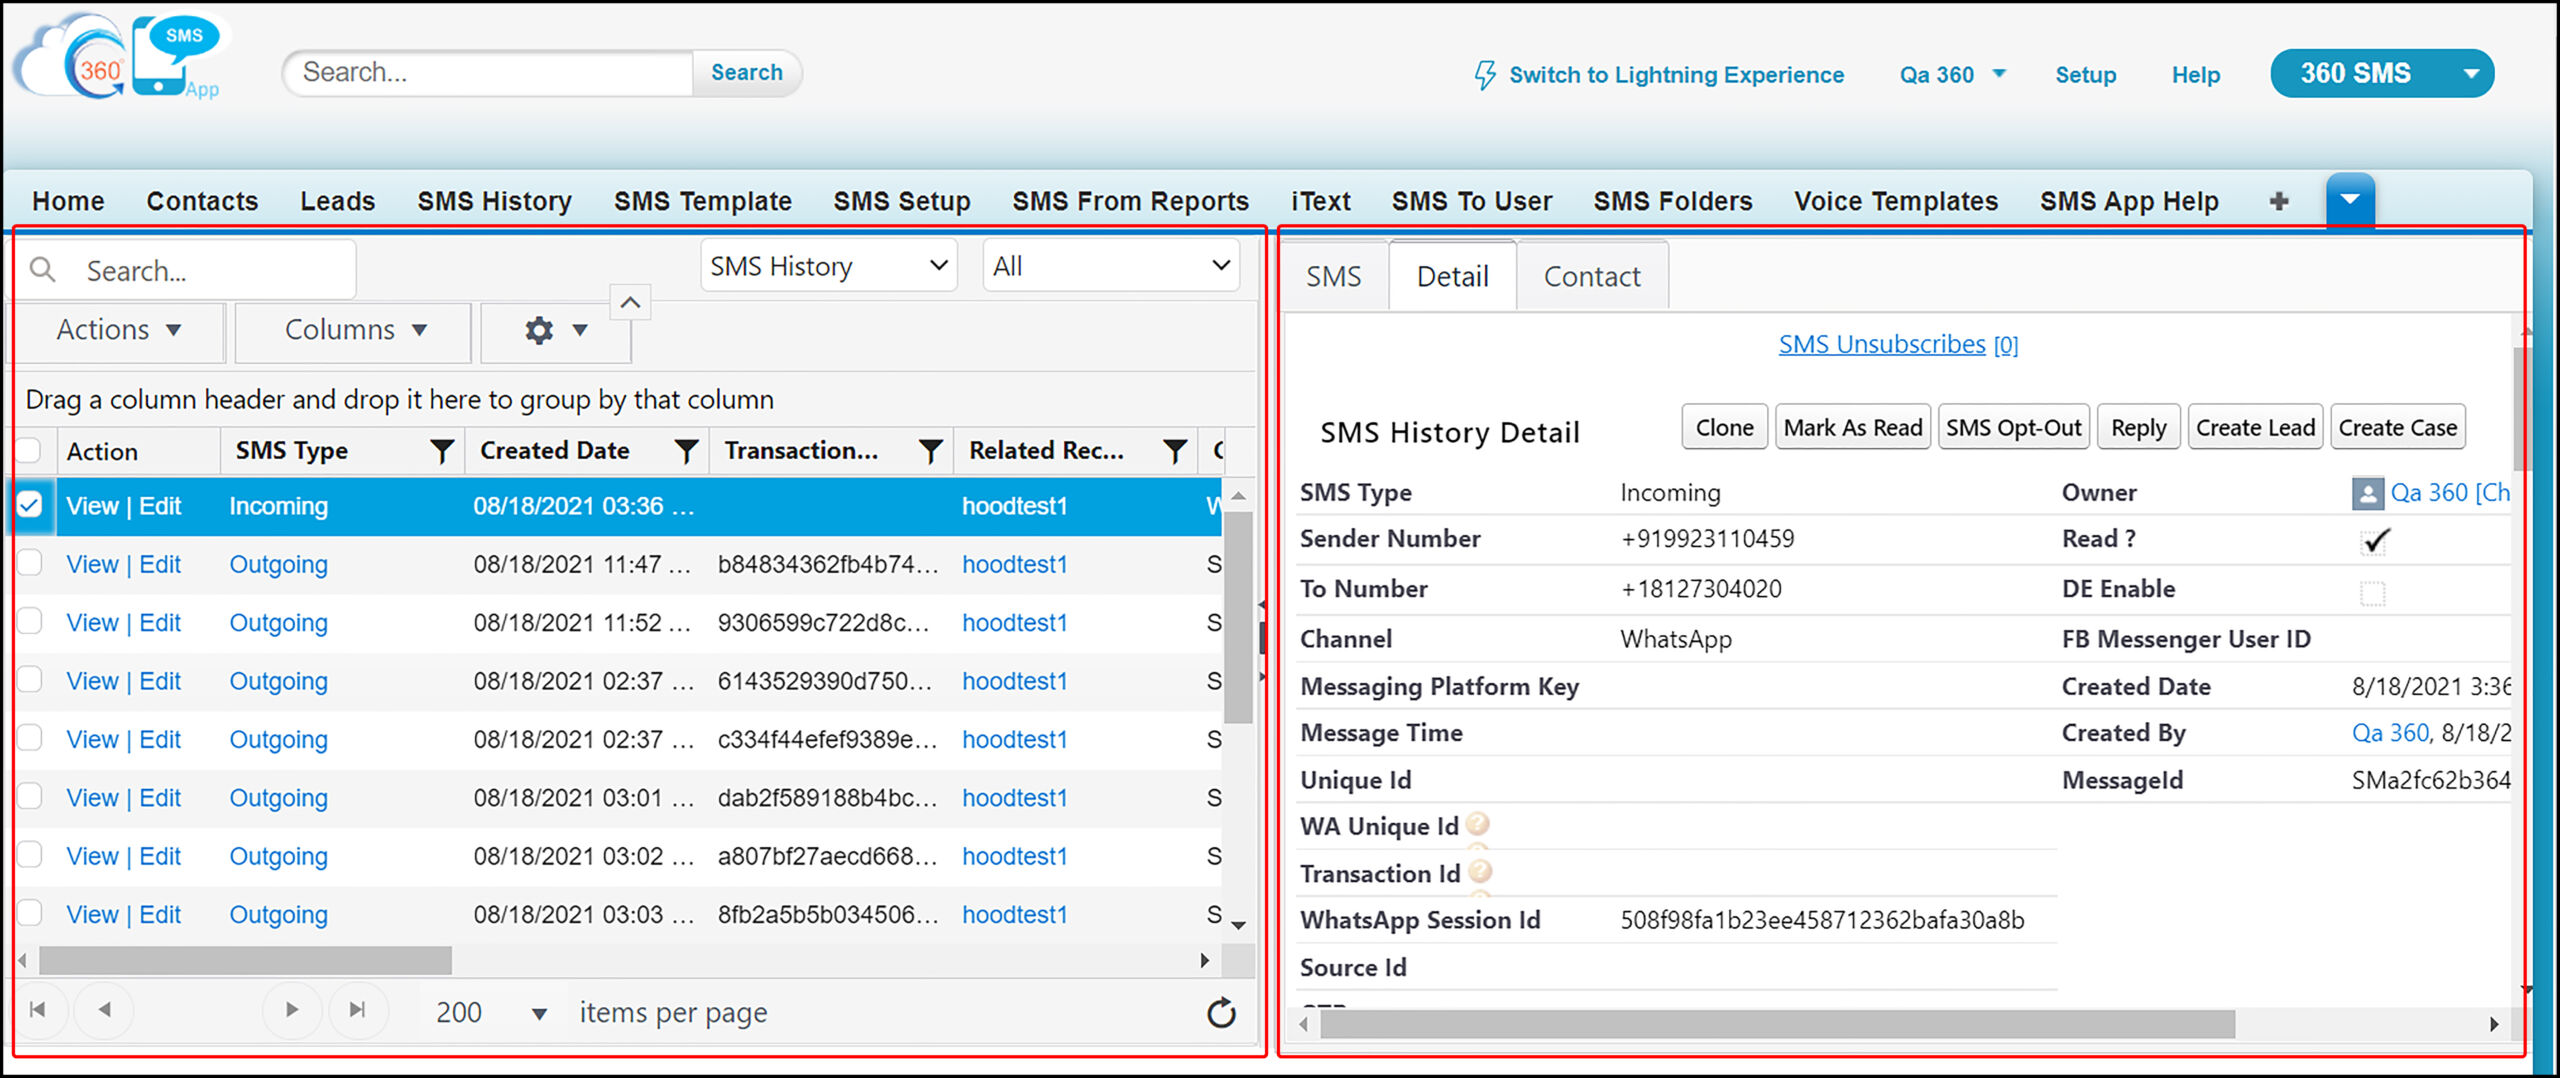This screenshot has width=2560, height=1078.
Task: Click the plus icon to add tabs
Action: 2279,202
